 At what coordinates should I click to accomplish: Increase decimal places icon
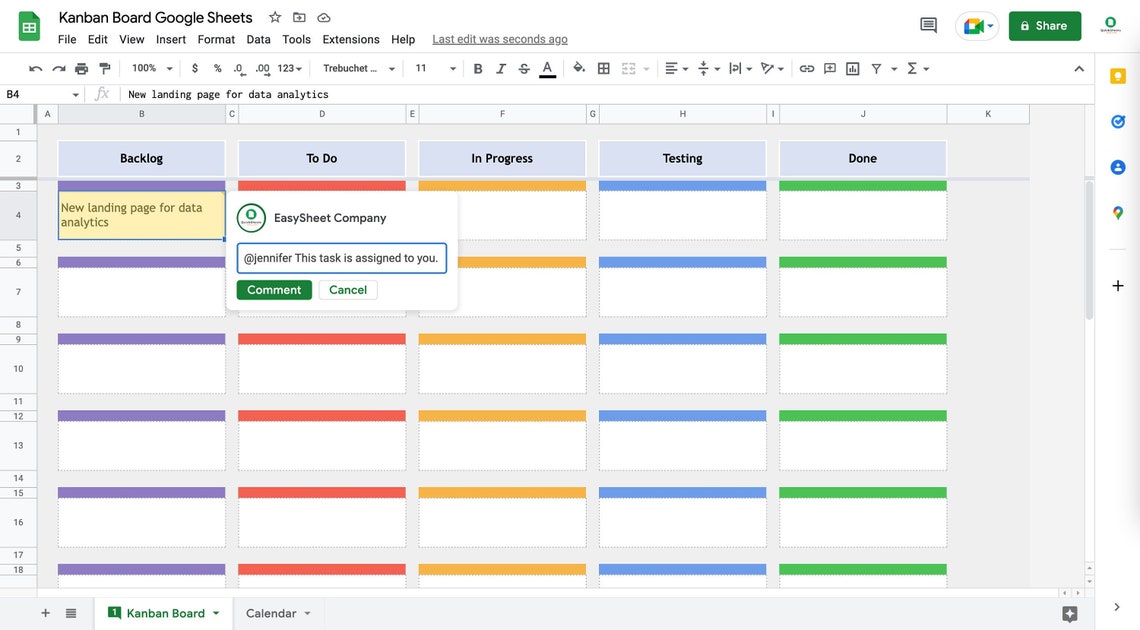pos(262,68)
